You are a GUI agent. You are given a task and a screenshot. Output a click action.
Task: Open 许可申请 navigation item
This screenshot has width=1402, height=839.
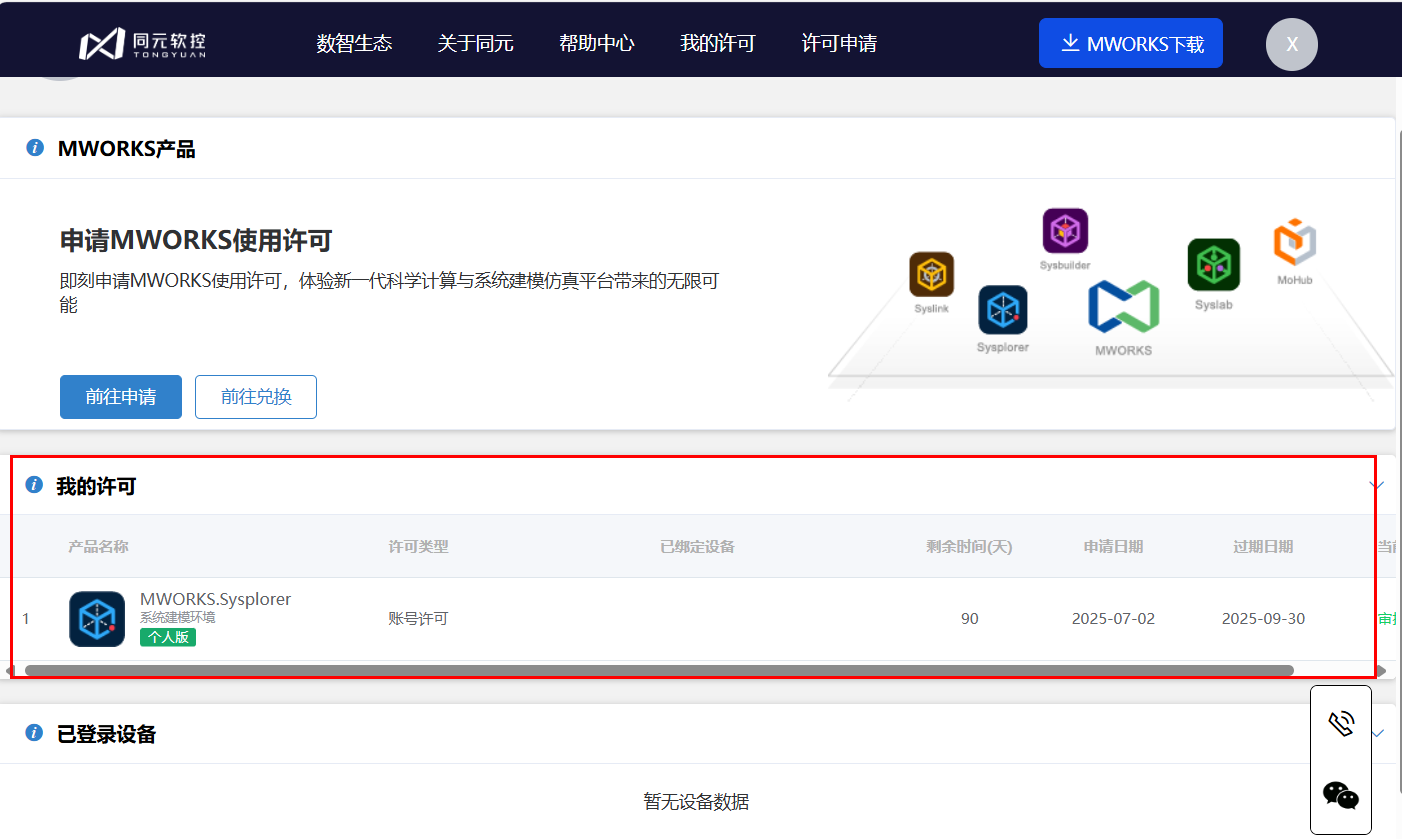[x=839, y=43]
